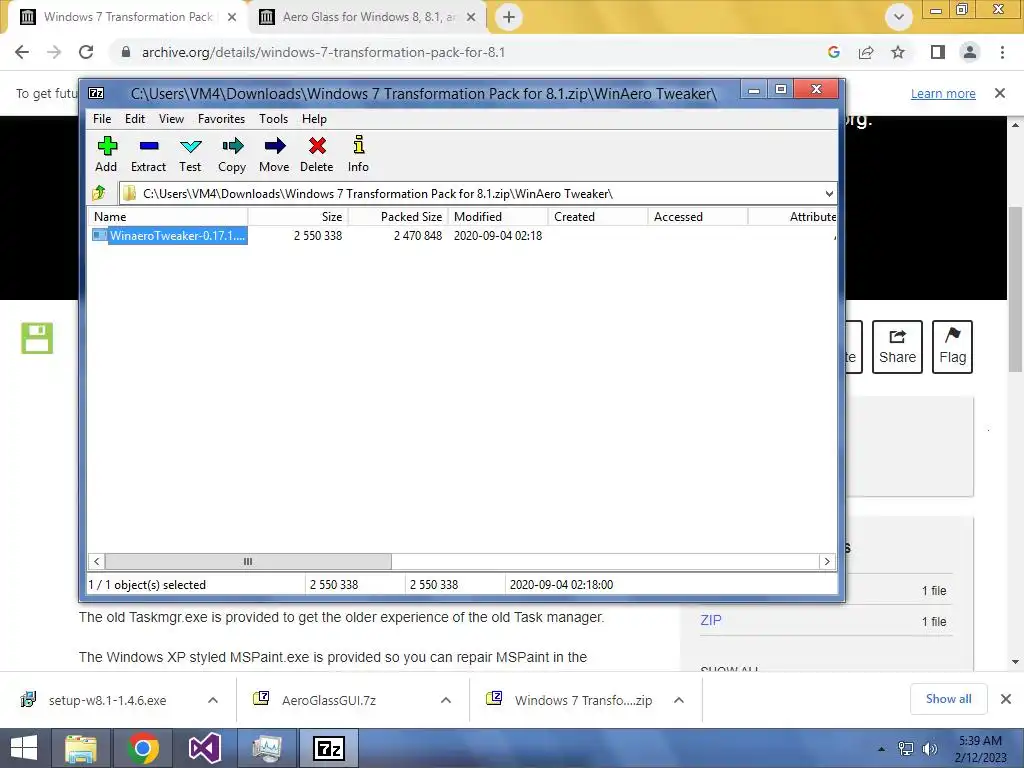Sort by the Size column header

coord(298,217)
